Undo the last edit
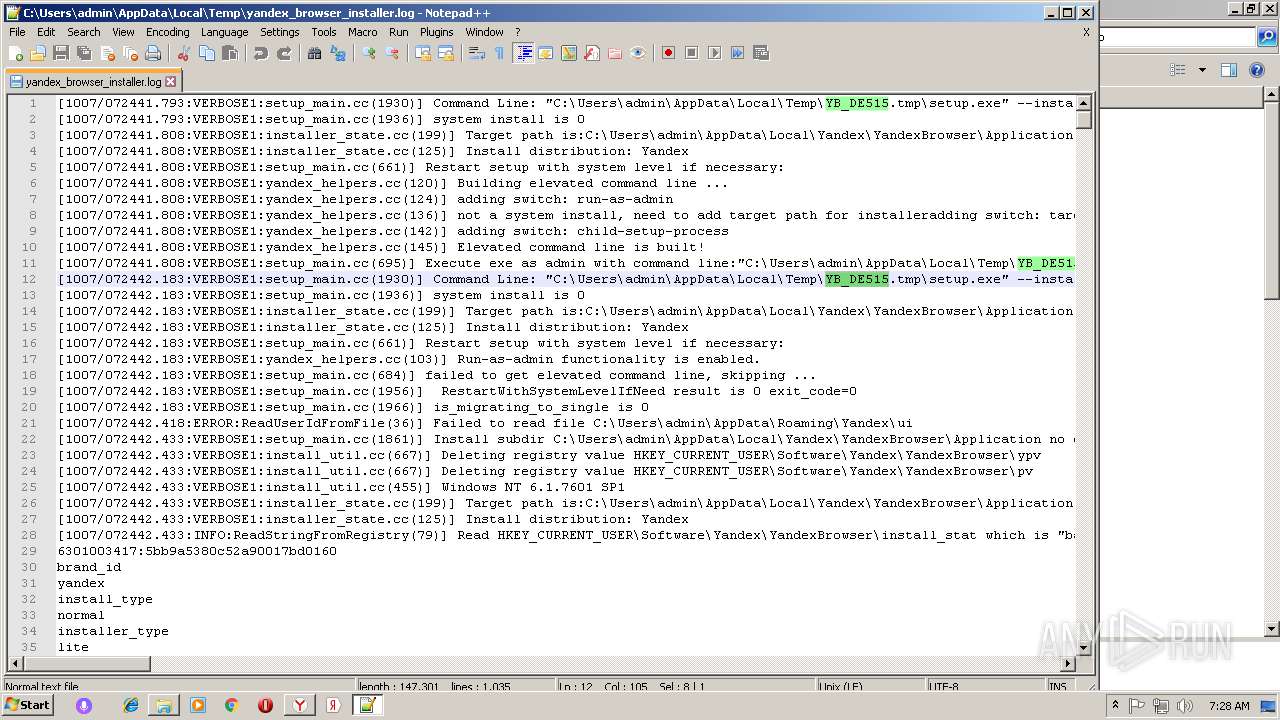The image size is (1280, 720). tap(260, 53)
